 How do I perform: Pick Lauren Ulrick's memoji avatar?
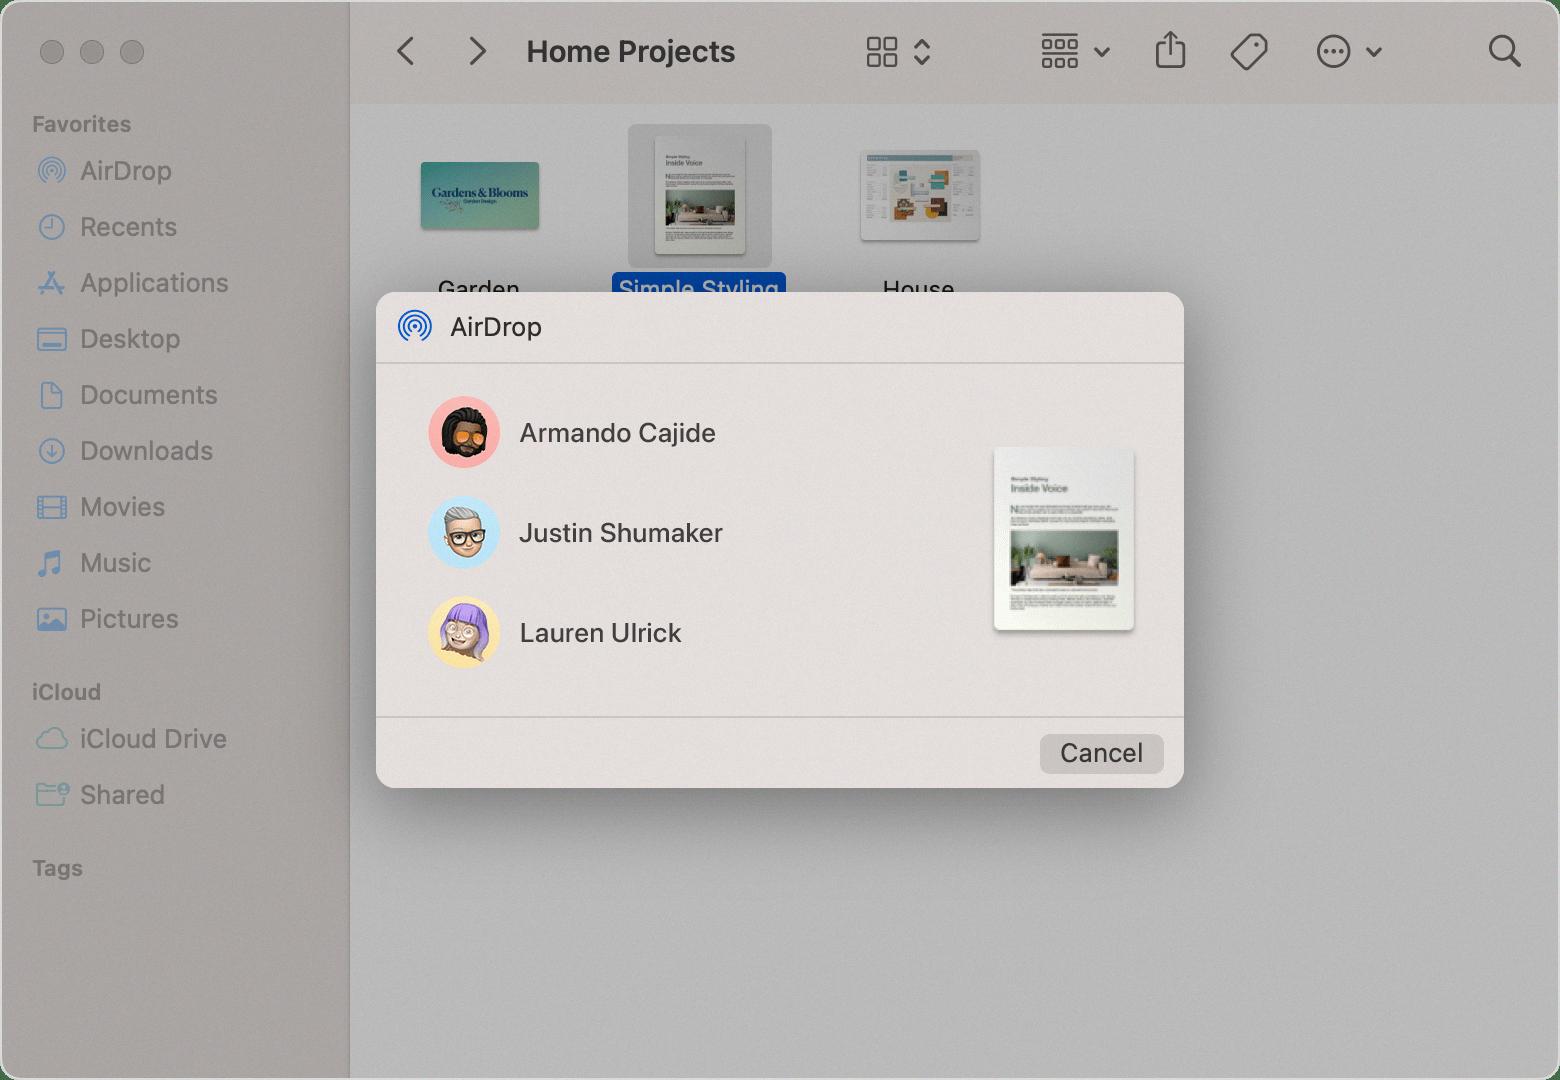pos(464,632)
